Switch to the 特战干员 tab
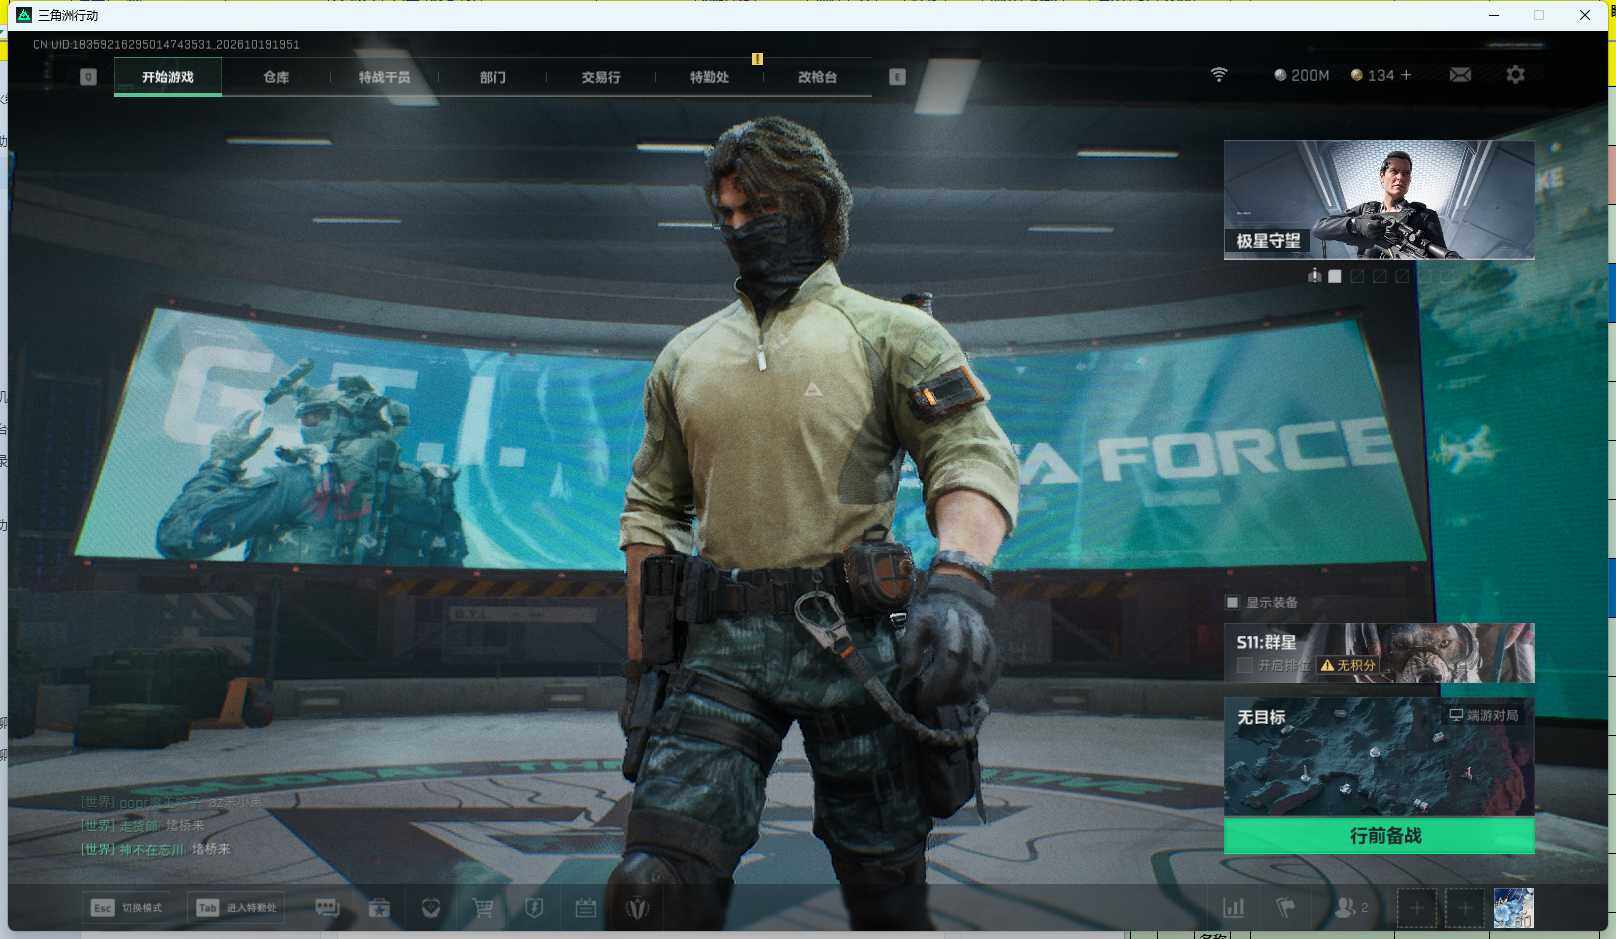 click(x=384, y=77)
